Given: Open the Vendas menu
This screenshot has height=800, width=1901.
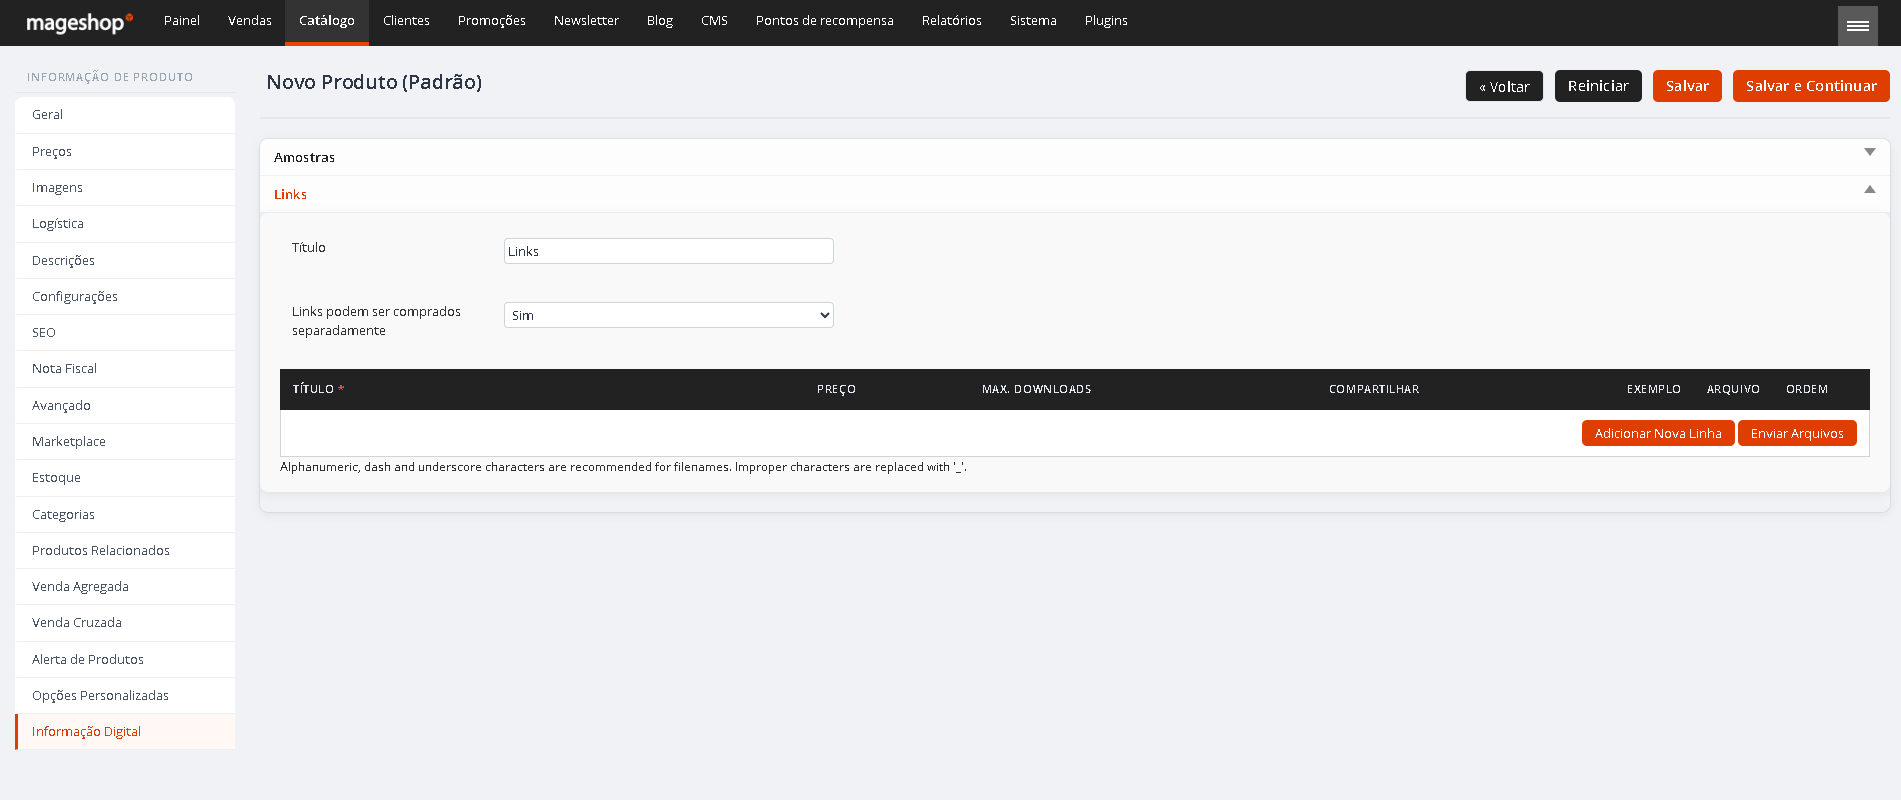Looking at the screenshot, I should click(x=250, y=21).
